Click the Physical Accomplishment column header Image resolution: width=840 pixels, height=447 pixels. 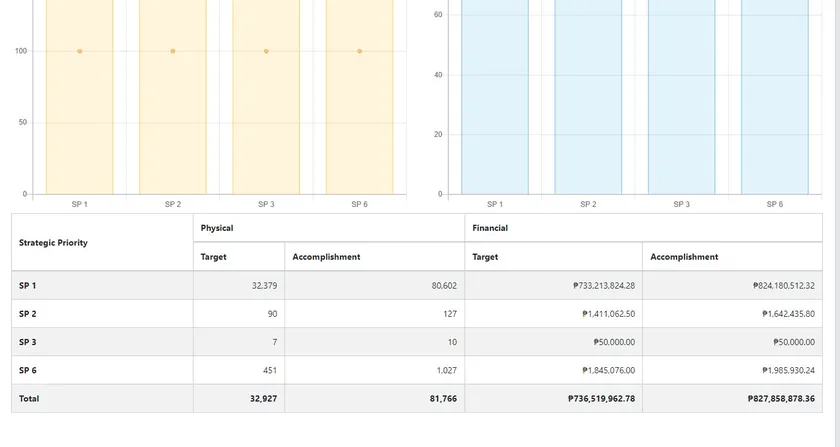click(374, 257)
